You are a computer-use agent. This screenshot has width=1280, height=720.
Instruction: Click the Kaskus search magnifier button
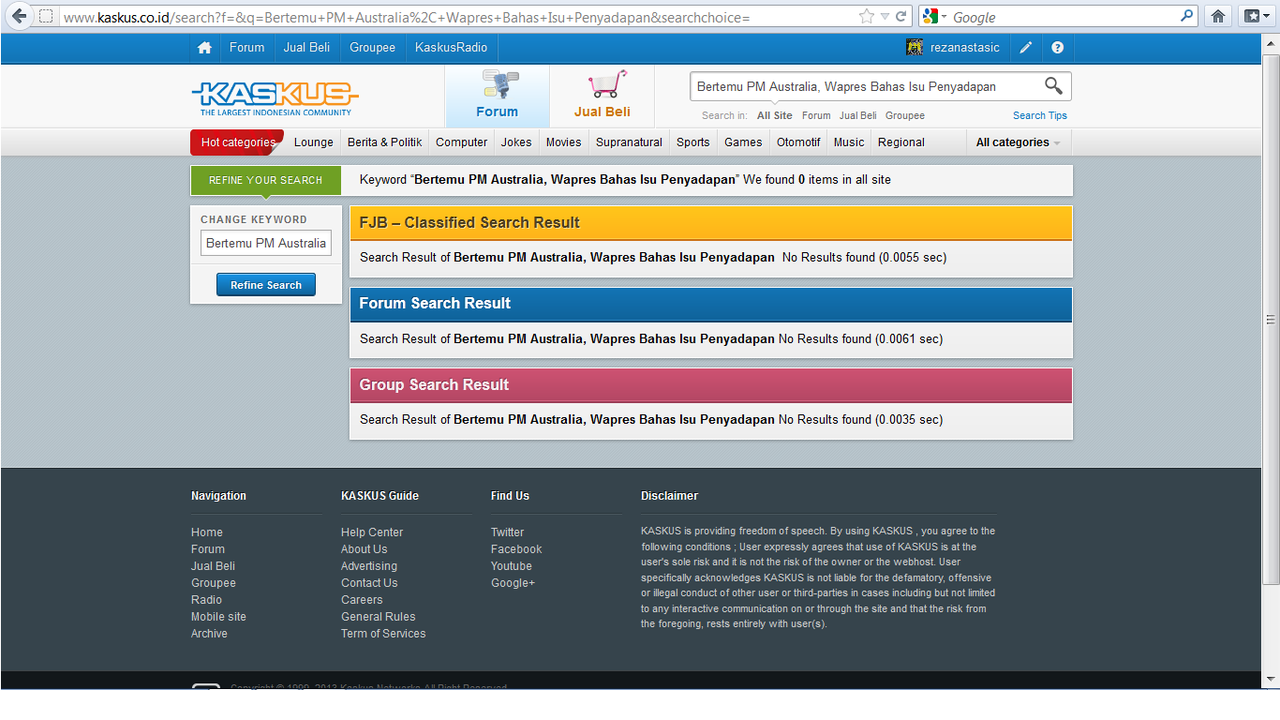point(1053,86)
